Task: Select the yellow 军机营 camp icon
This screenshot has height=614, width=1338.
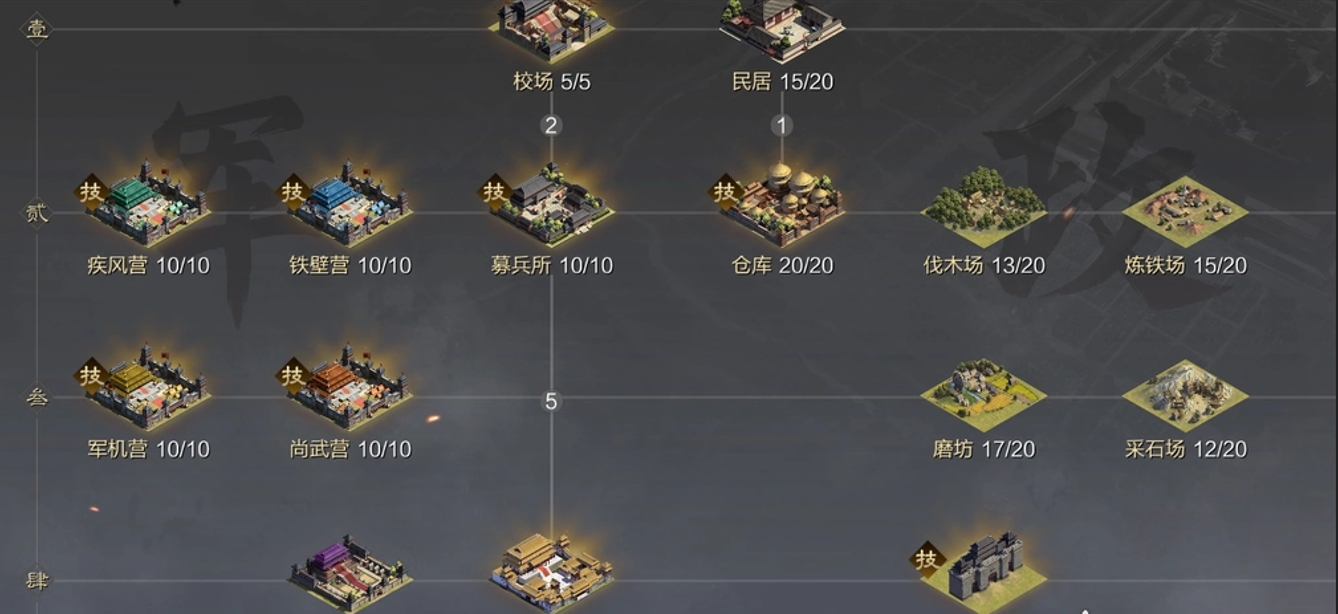Action: [x=147, y=388]
